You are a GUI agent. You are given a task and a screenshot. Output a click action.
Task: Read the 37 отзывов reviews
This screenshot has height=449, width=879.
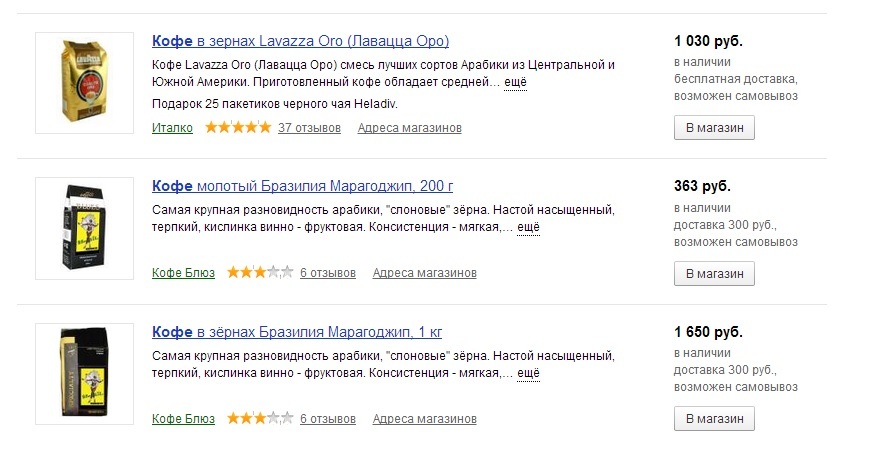point(309,128)
